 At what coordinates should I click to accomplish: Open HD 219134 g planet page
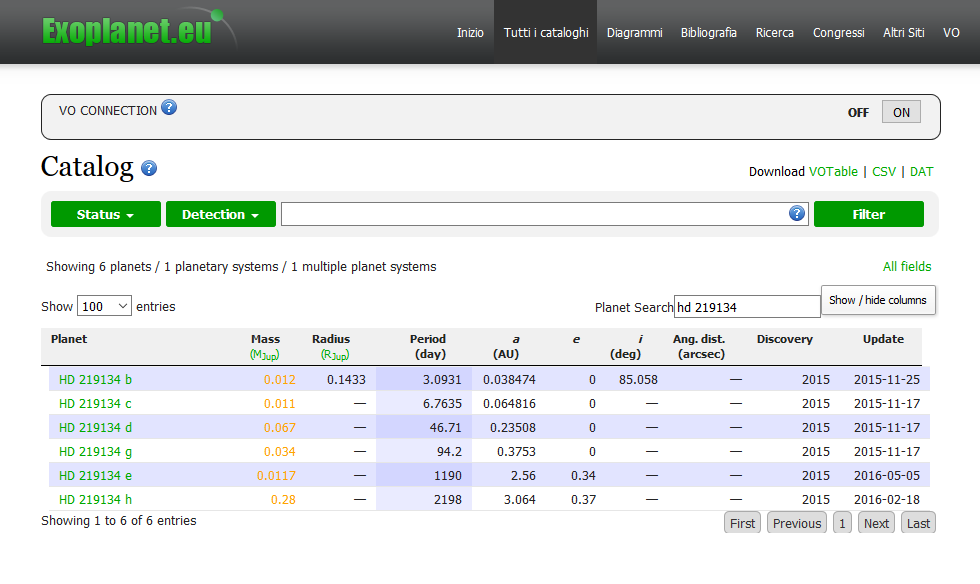tap(95, 451)
